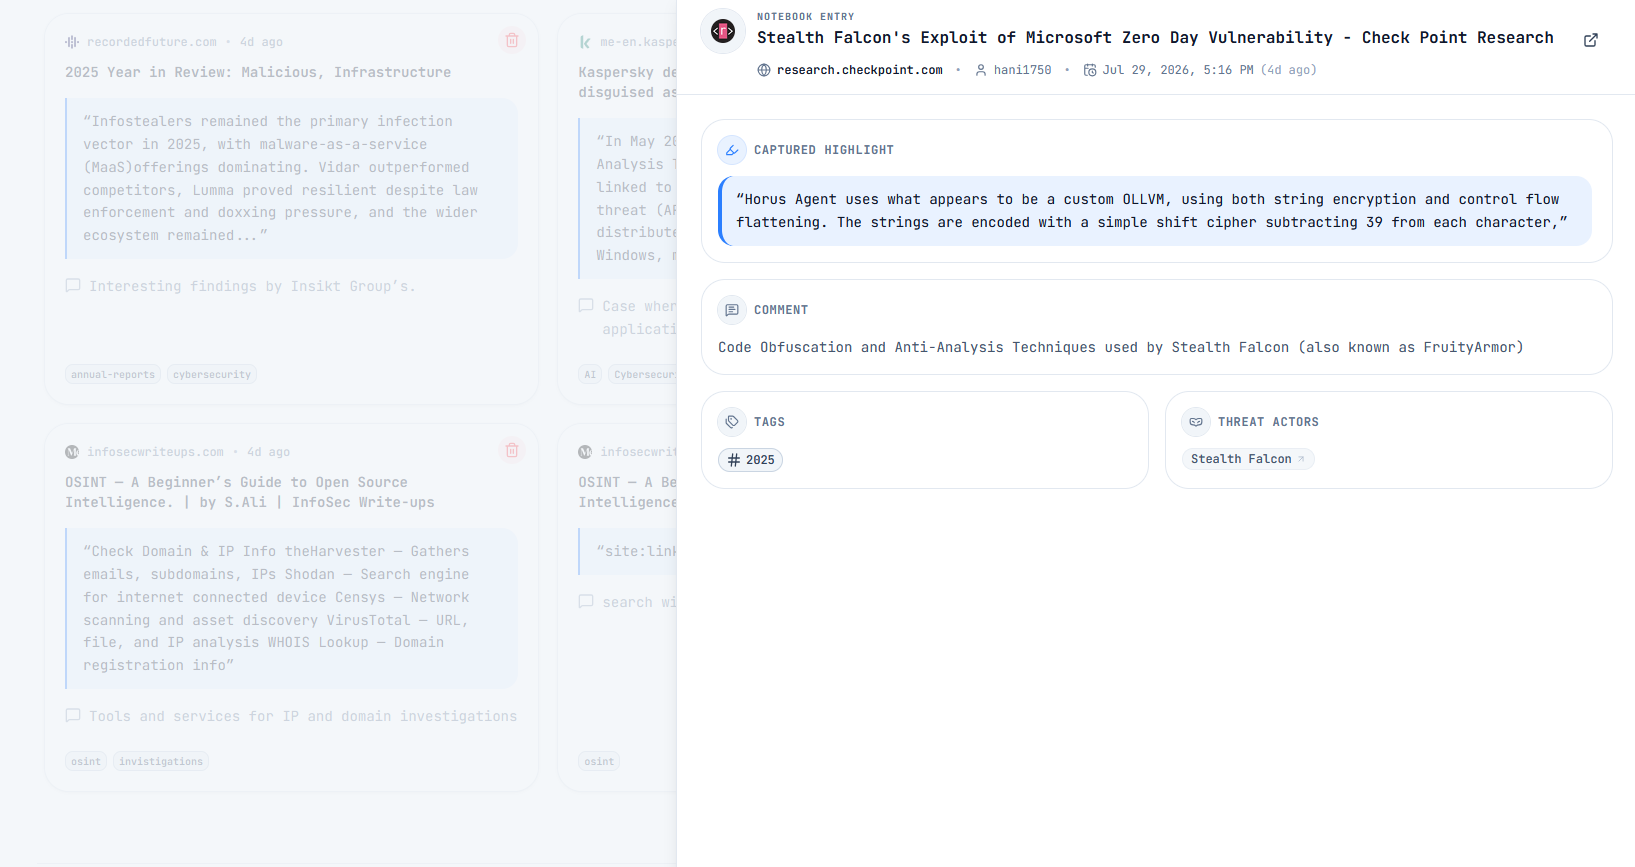
Task: Click the Check Point source logo icon
Action: [x=723, y=32]
